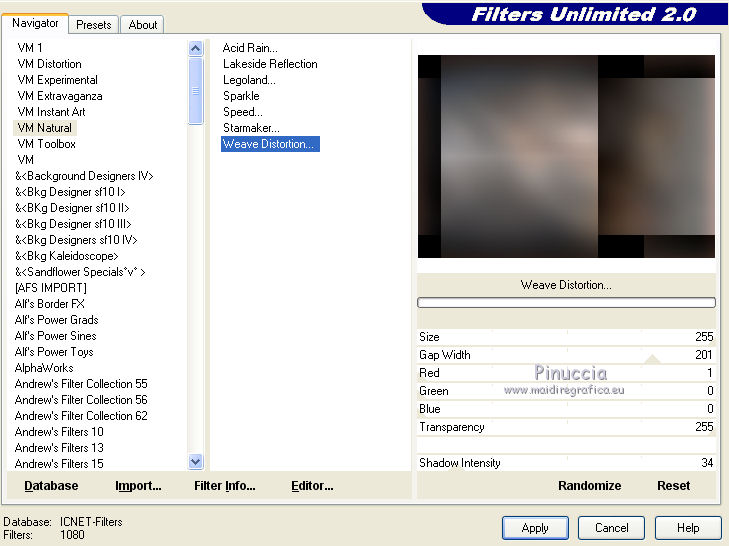Select the Starmaker... filter
This screenshot has height=546, width=729.
click(x=251, y=128)
